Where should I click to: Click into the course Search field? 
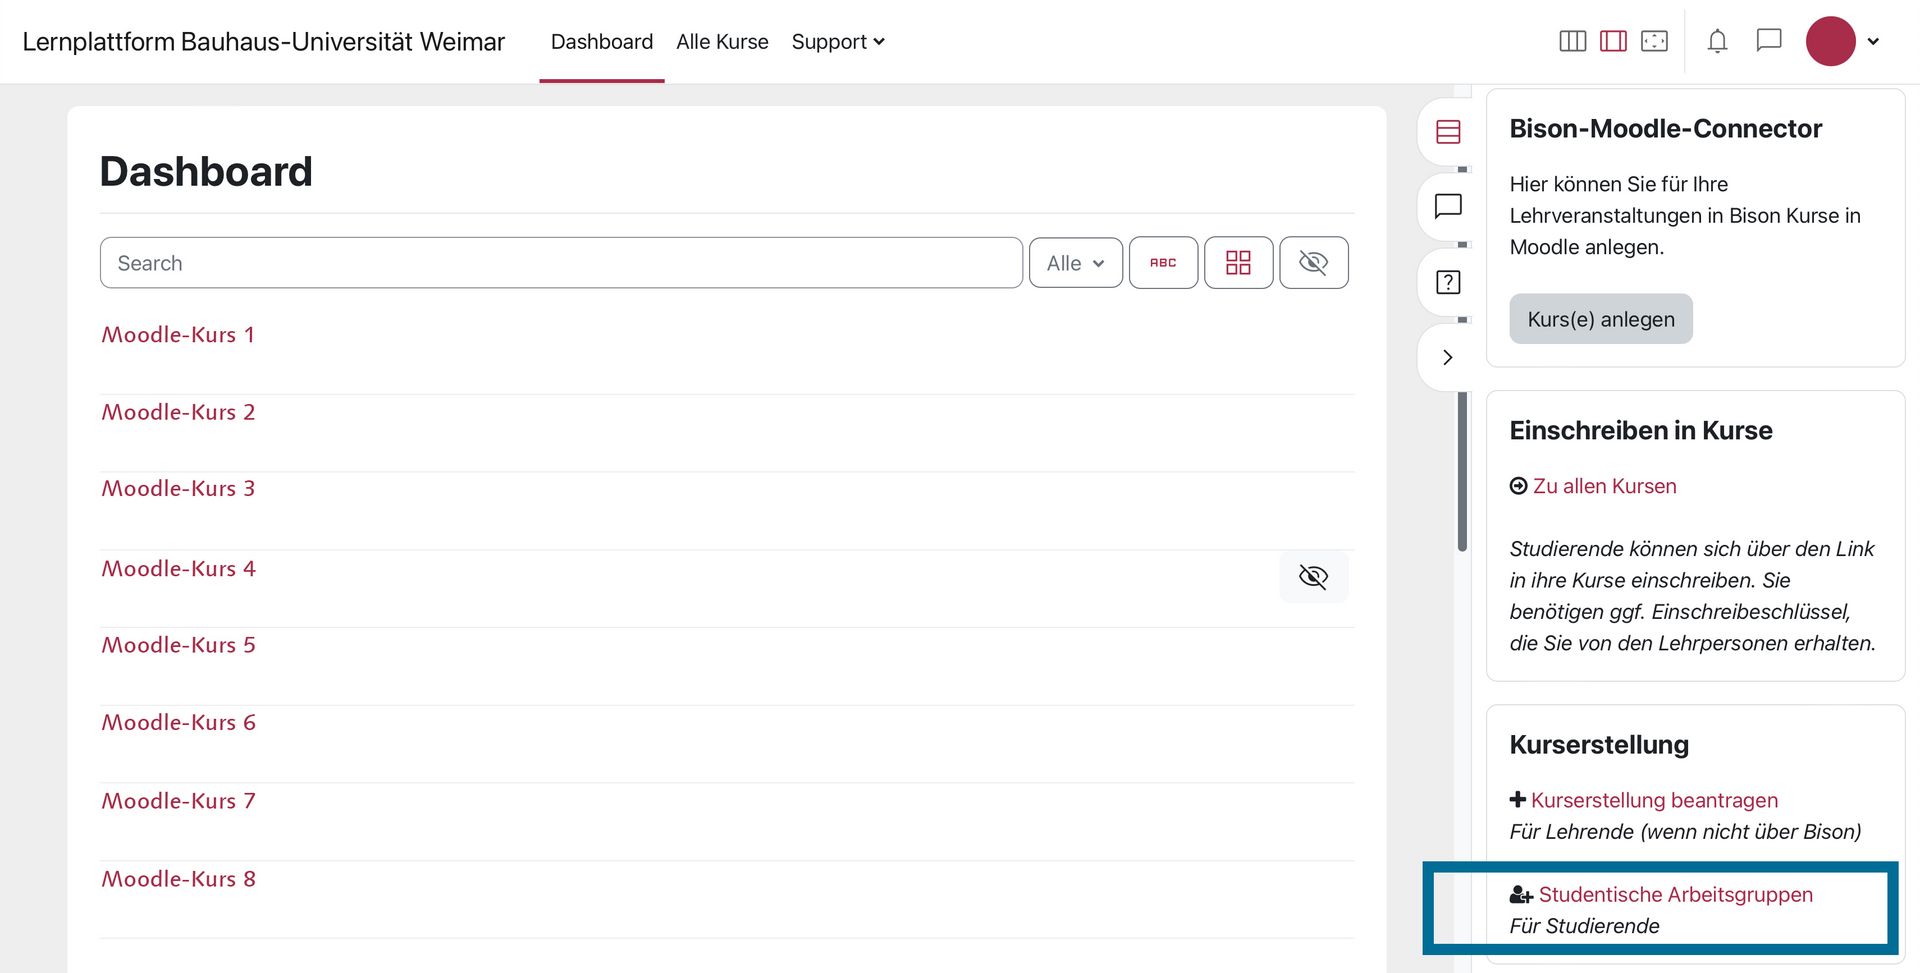pyautogui.click(x=560, y=263)
